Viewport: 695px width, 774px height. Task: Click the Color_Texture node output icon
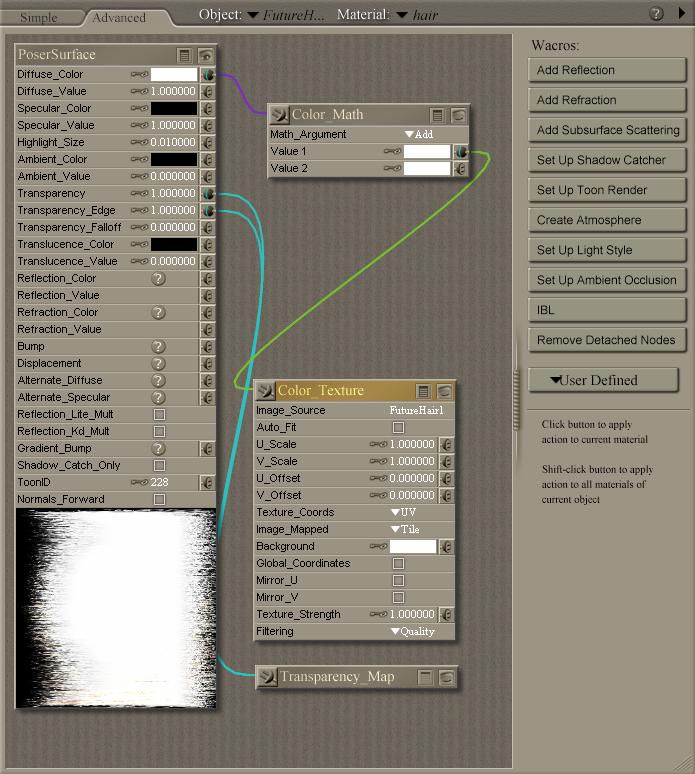point(265,391)
